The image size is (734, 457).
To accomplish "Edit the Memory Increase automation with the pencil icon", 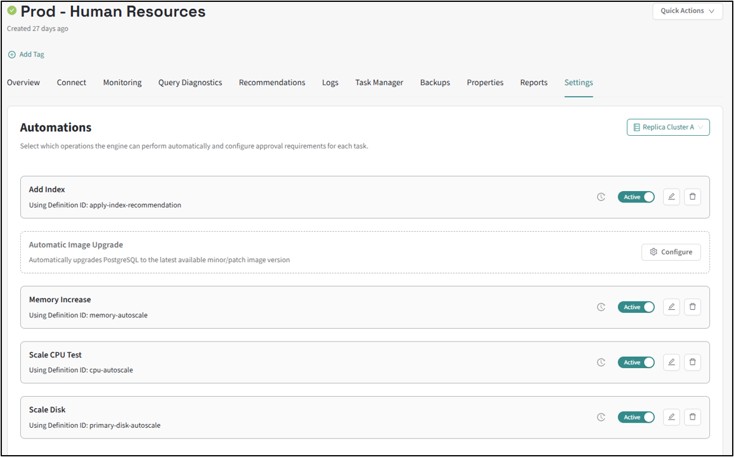I will pos(671,307).
